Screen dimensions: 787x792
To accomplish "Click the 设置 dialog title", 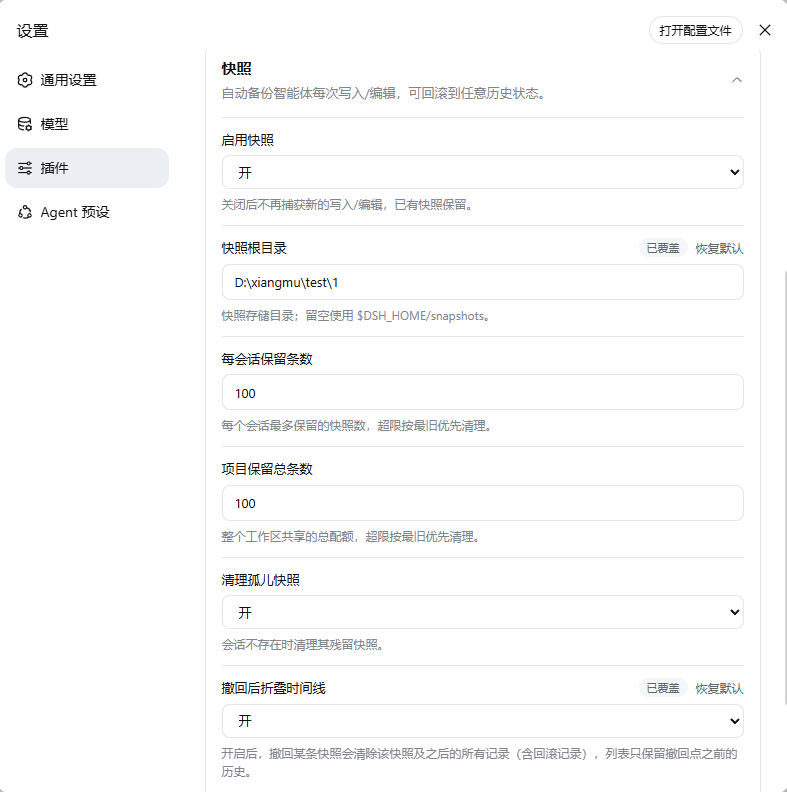I will point(32,31).
